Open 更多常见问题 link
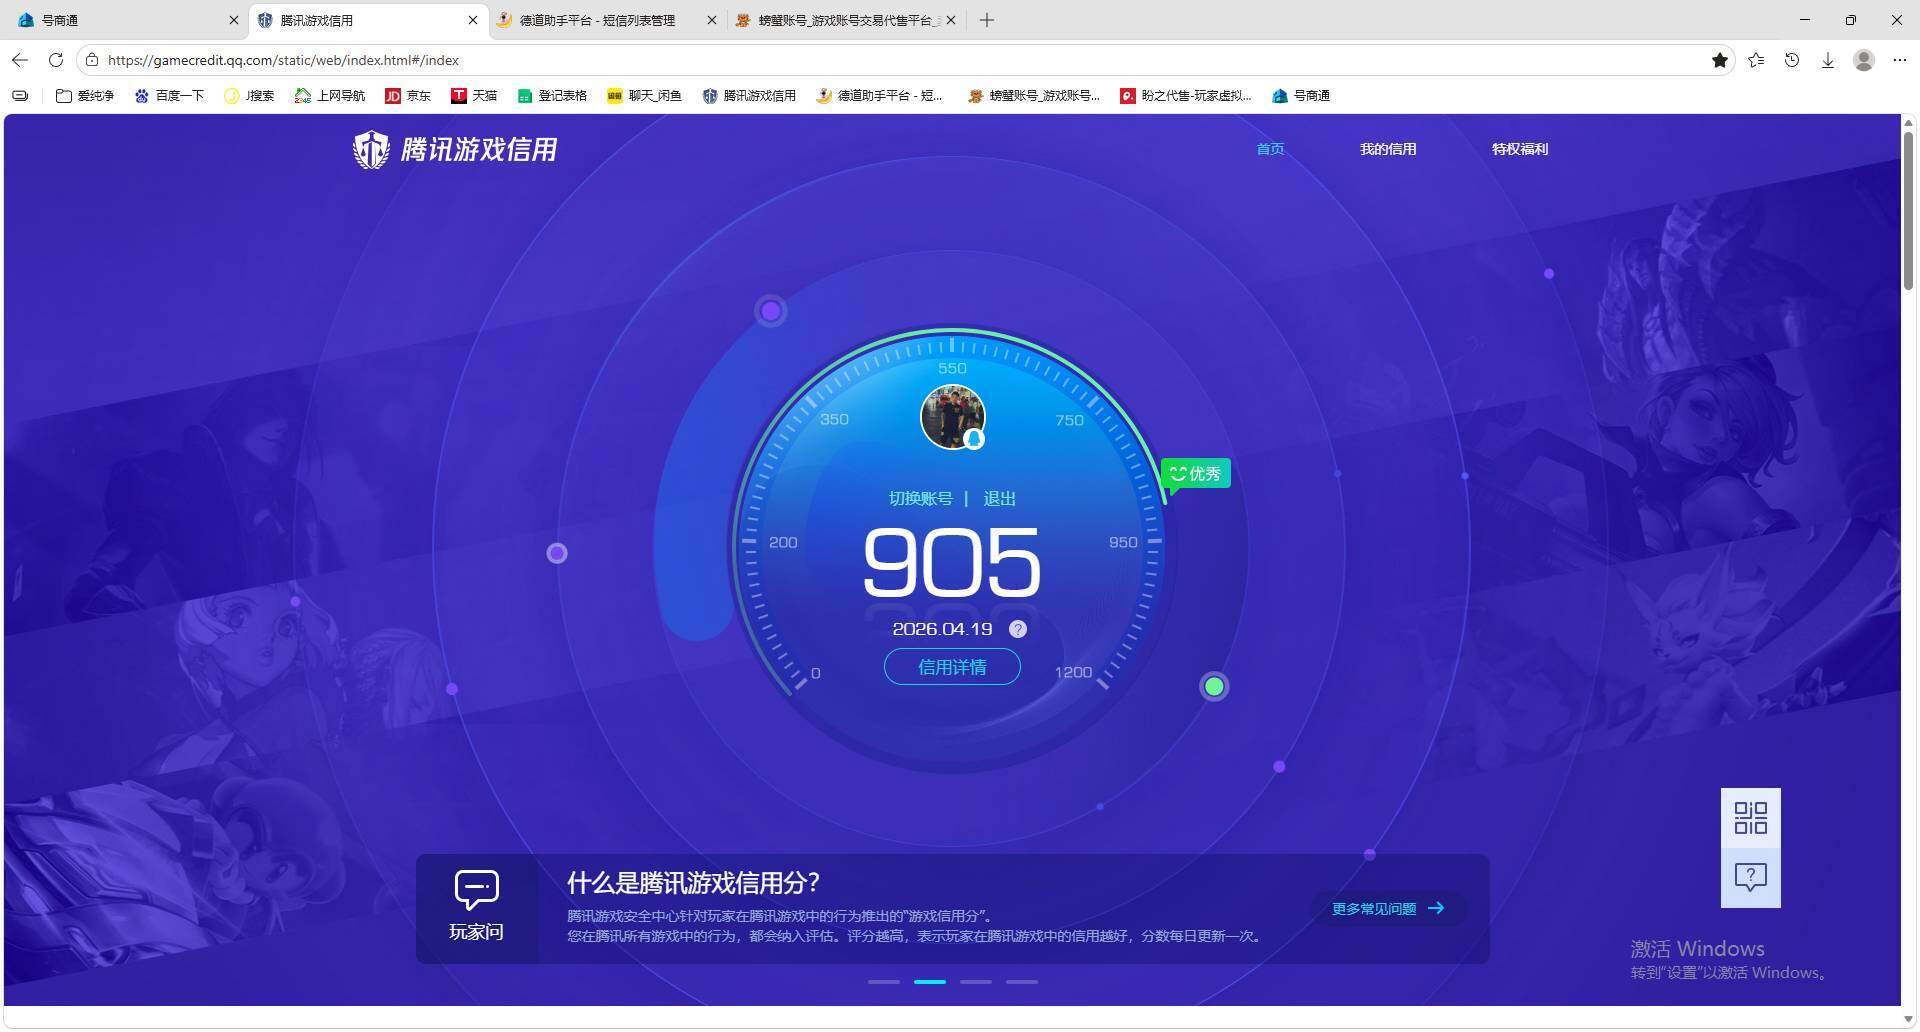Viewport: 1920px width, 1032px height. 1386,908
